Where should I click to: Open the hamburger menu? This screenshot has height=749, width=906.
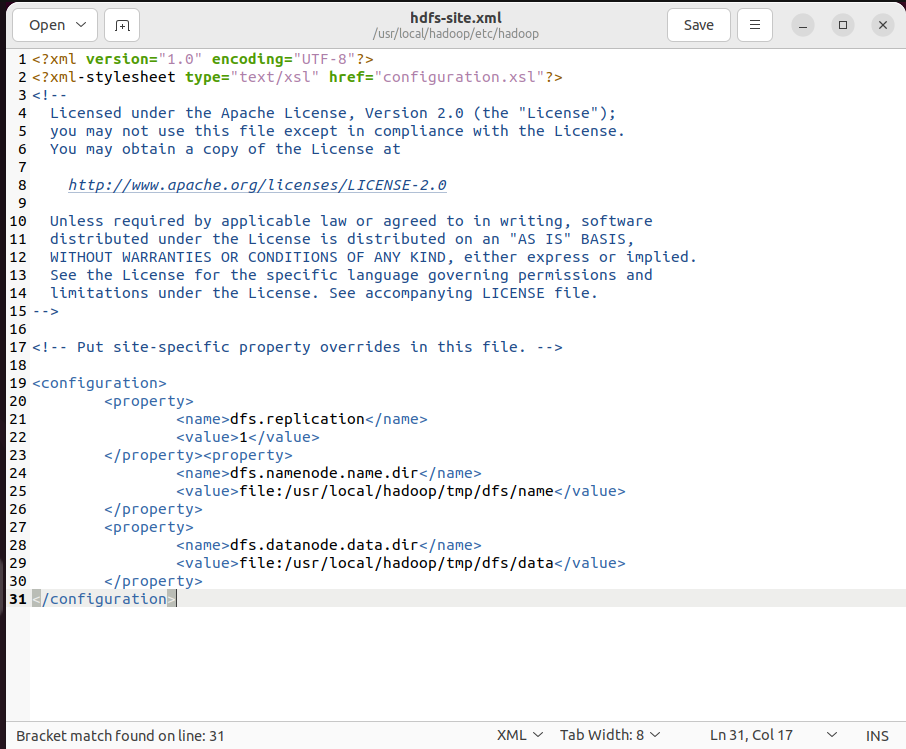(x=755, y=25)
